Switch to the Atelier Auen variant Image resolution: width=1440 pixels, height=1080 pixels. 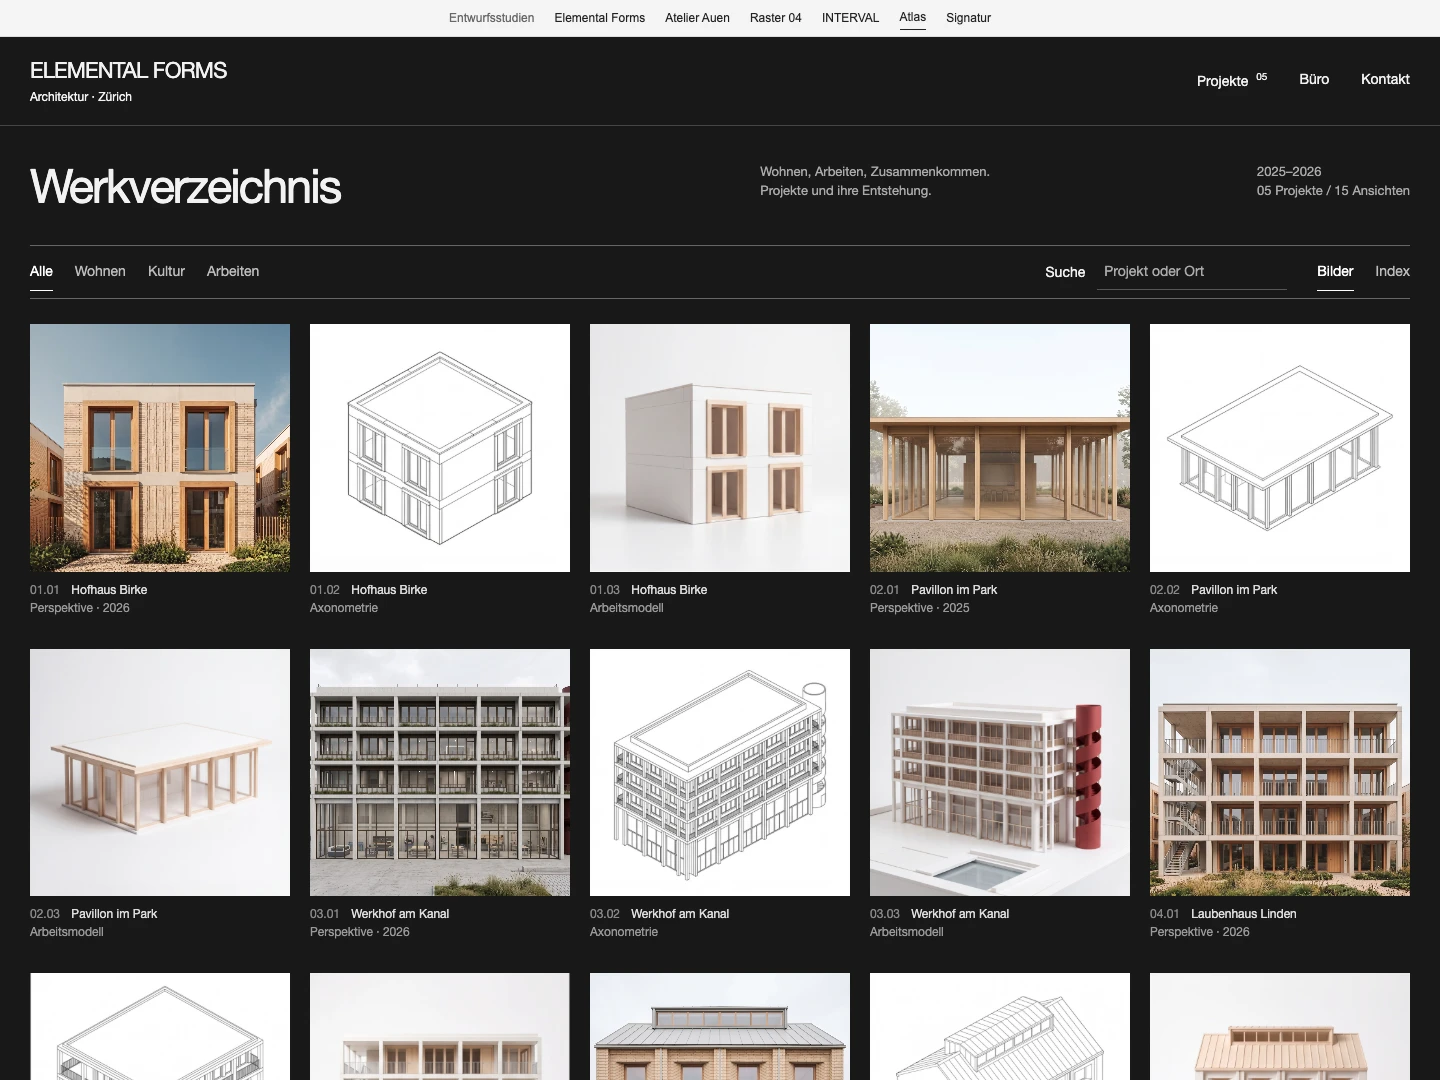coord(697,18)
